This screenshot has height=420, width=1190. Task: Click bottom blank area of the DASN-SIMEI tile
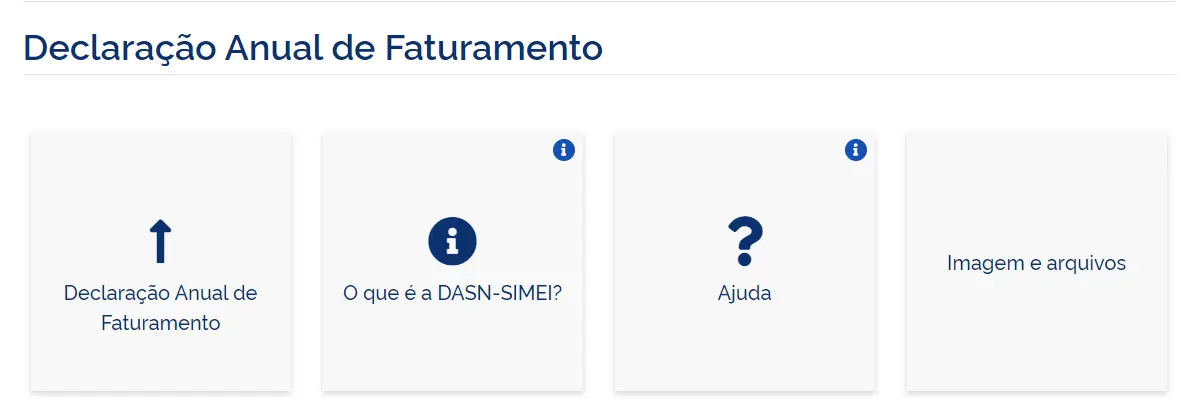[x=452, y=355]
